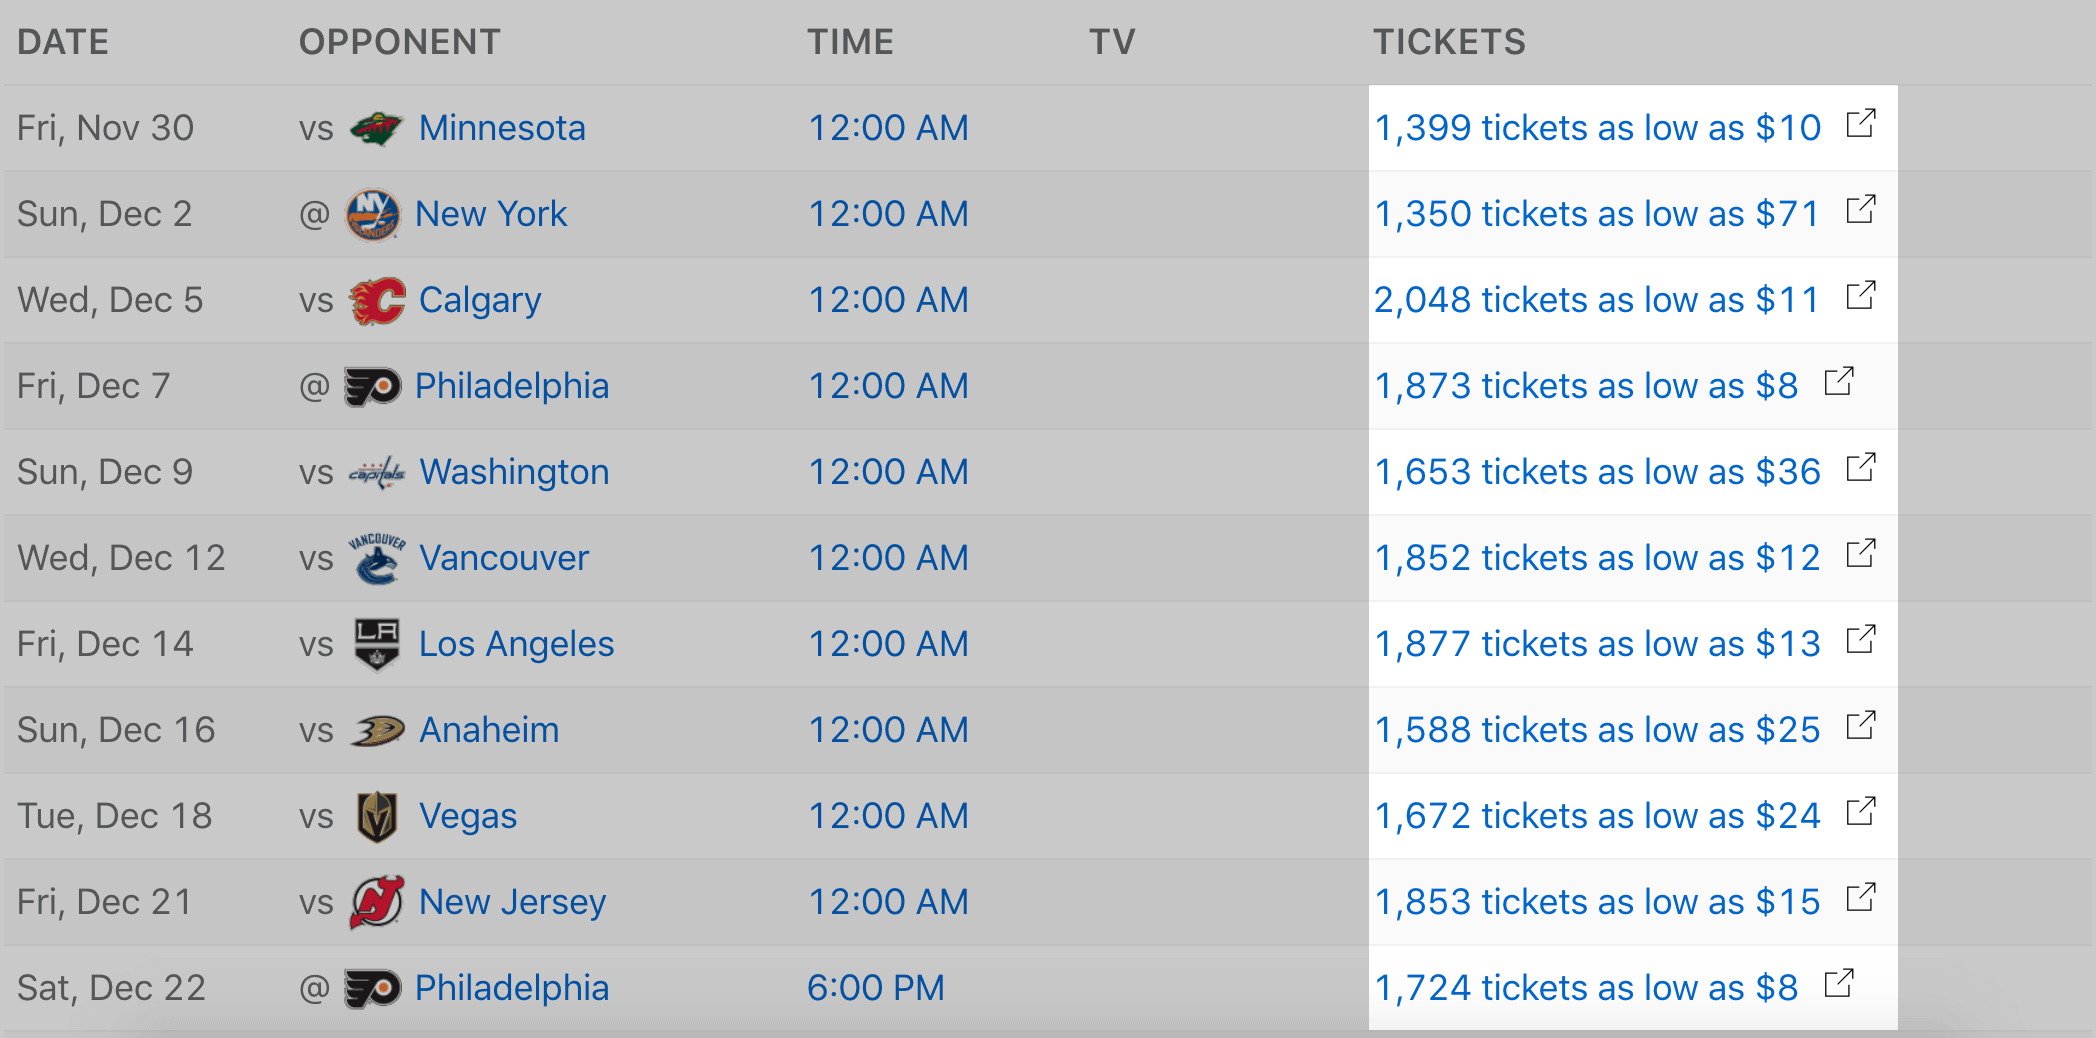Open the Calgary team link
Viewport: 2096px width, 1038px height.
point(480,300)
